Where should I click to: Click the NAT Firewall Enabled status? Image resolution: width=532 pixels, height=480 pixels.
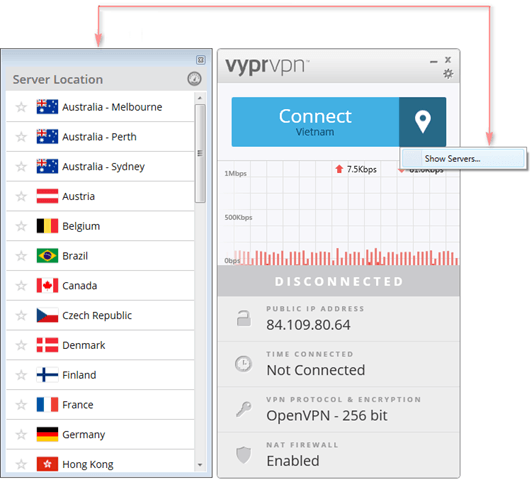pyautogui.click(x=293, y=461)
